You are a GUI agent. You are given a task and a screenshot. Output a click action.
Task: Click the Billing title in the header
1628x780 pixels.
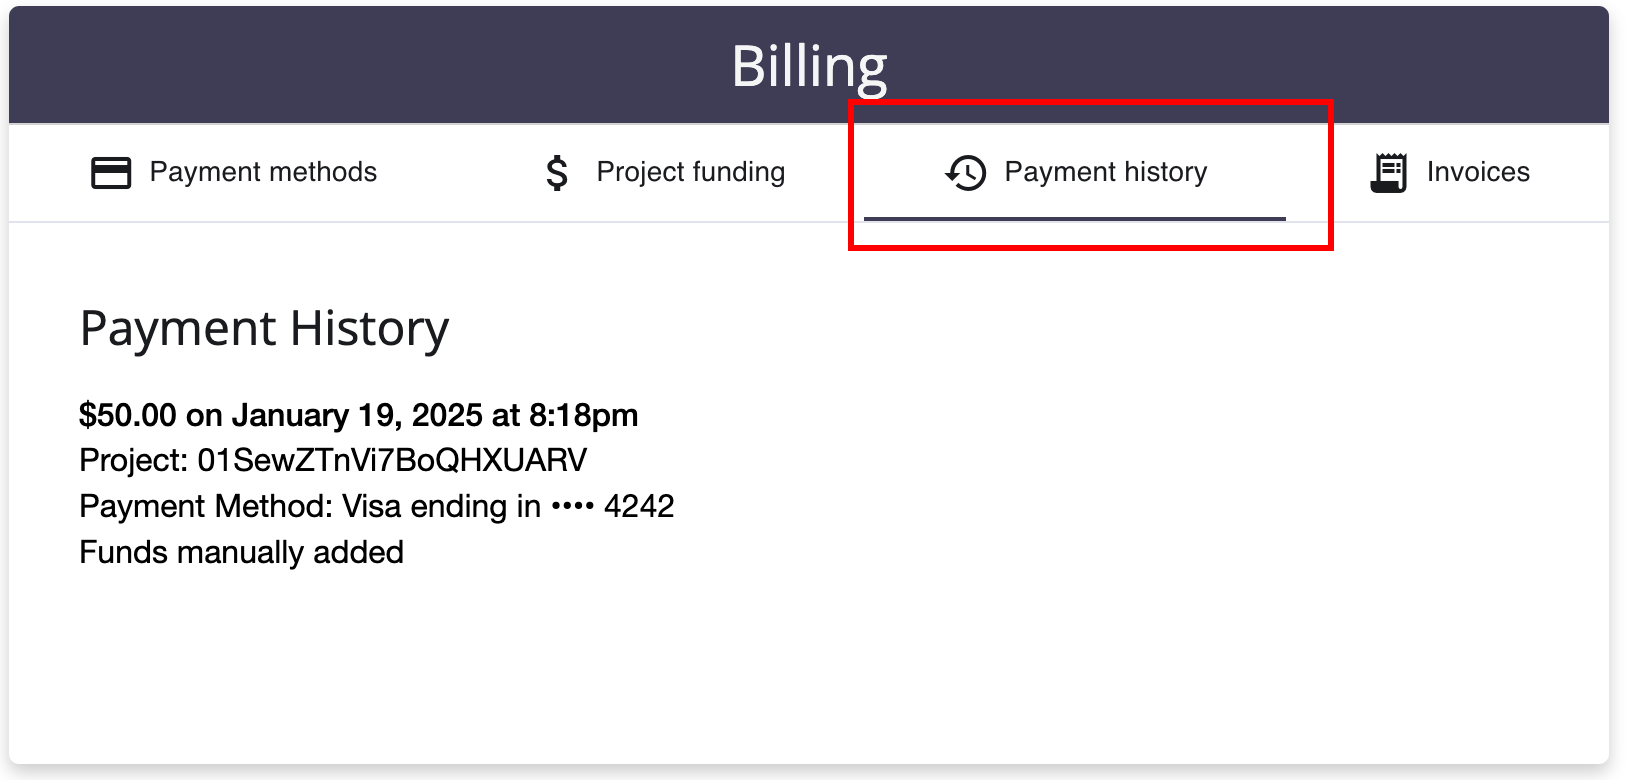[x=809, y=67]
